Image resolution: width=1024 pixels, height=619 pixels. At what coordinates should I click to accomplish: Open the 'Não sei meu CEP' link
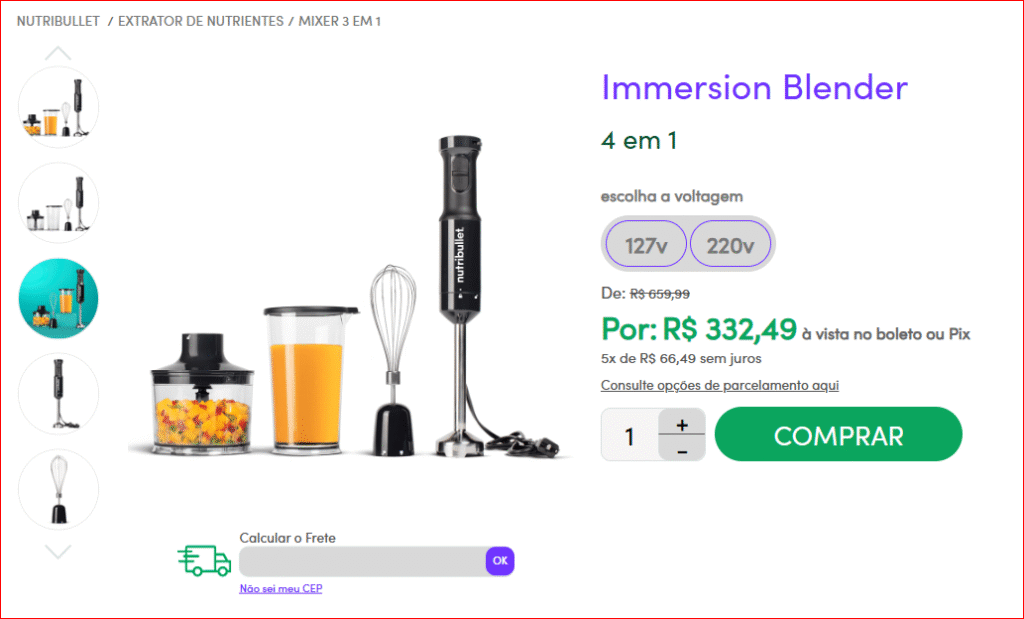281,588
